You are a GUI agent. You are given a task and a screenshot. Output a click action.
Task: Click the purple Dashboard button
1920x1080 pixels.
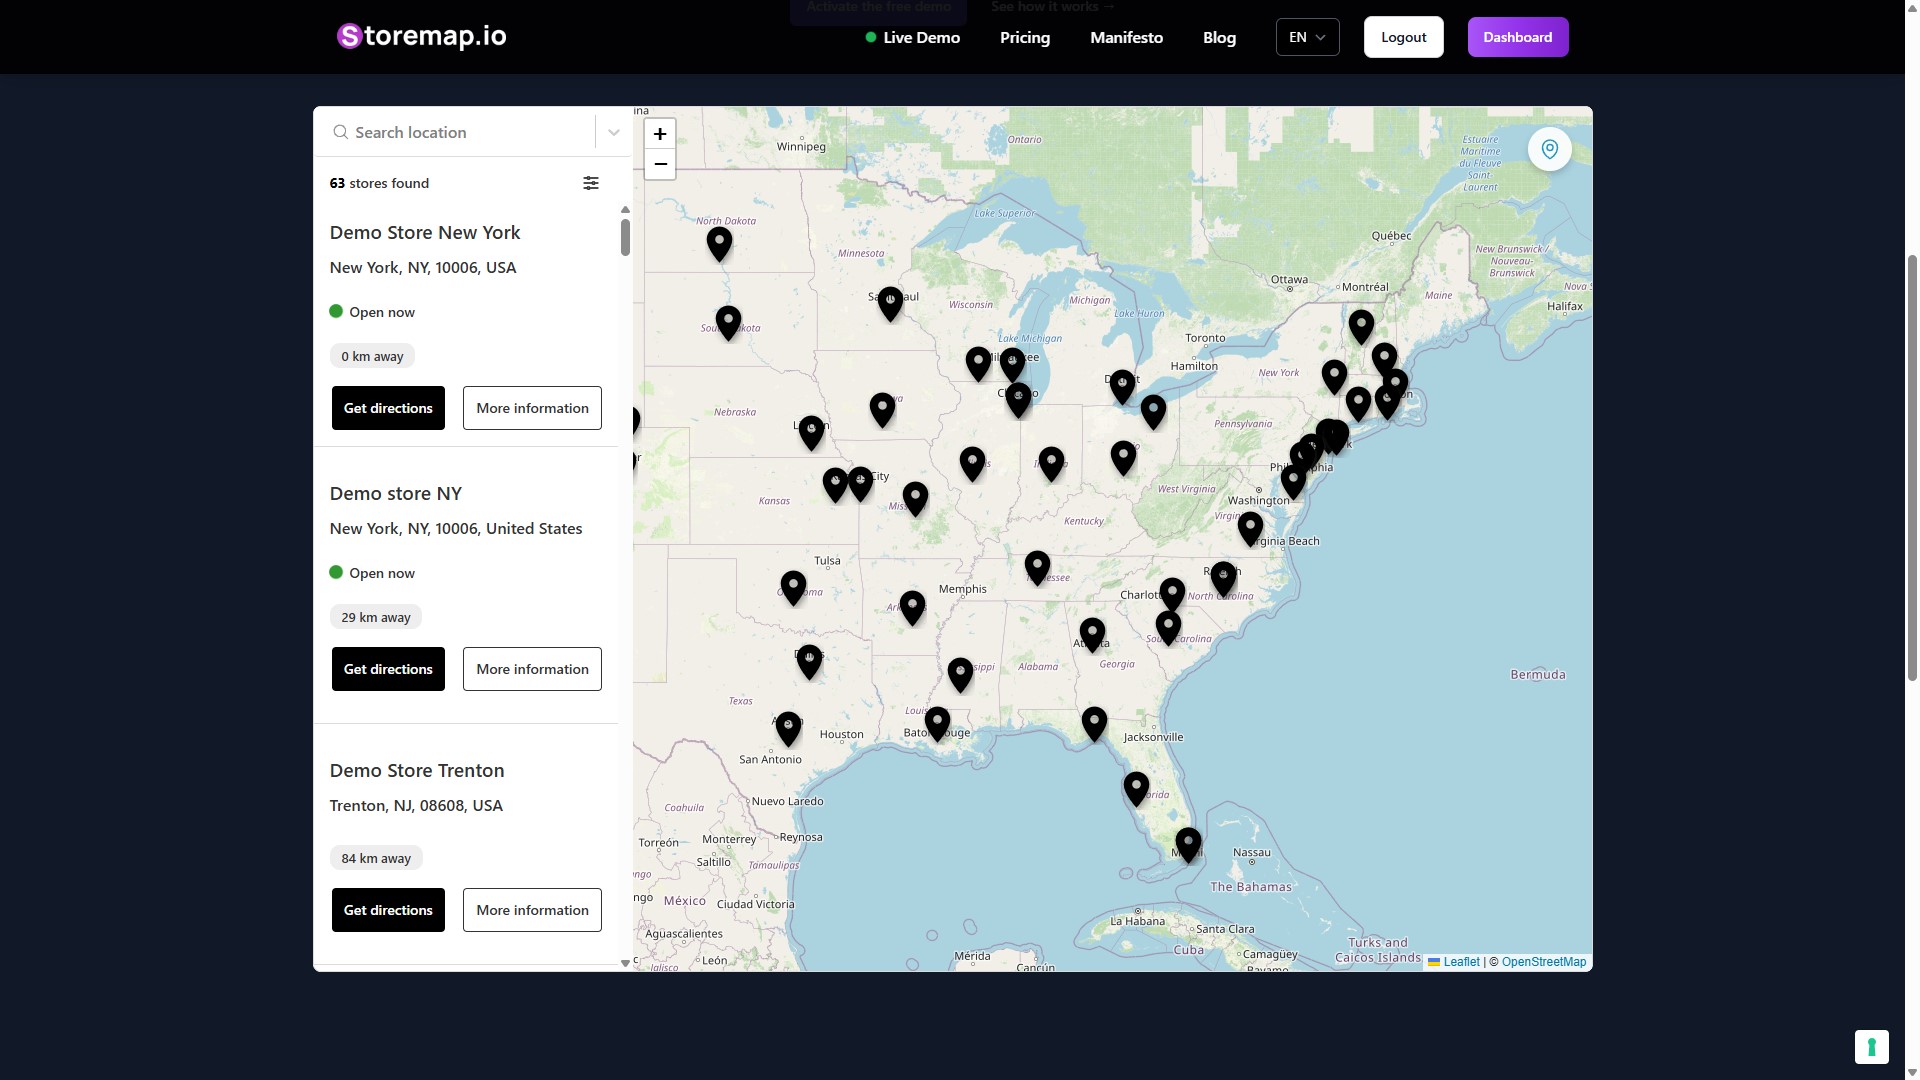[x=1517, y=37]
